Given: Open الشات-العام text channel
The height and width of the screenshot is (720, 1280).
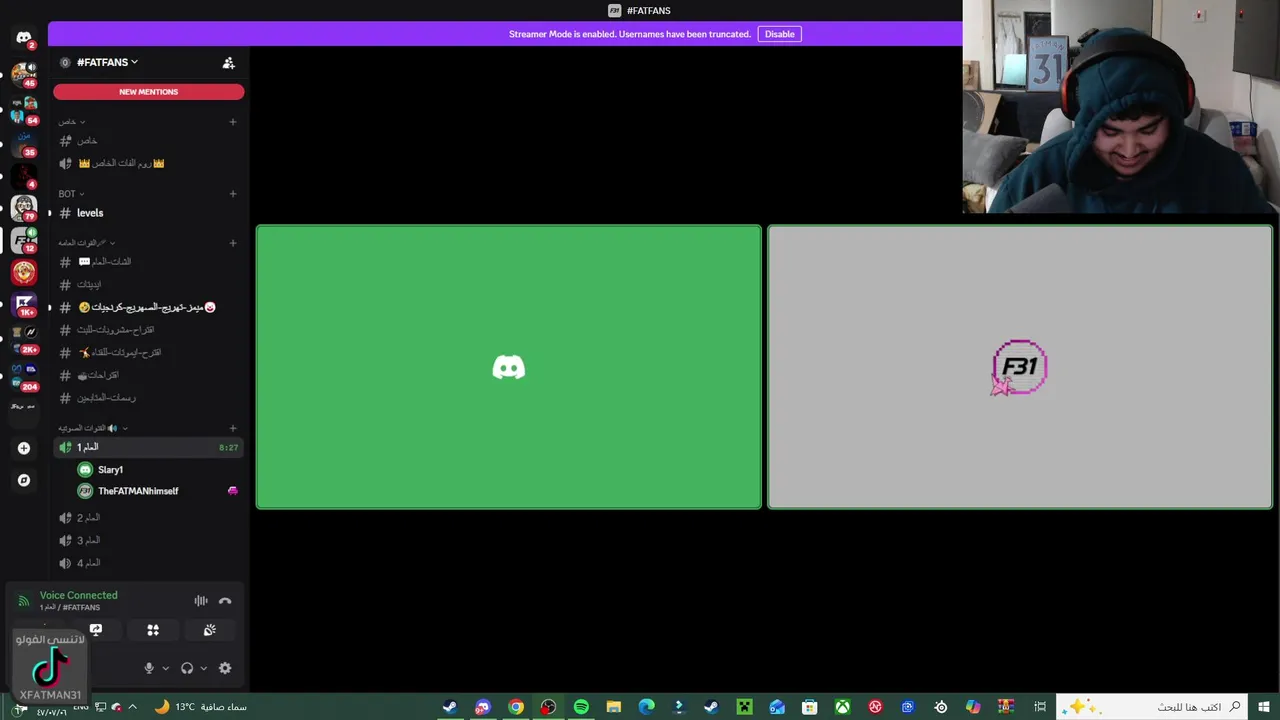Looking at the screenshot, I should click(148, 262).
